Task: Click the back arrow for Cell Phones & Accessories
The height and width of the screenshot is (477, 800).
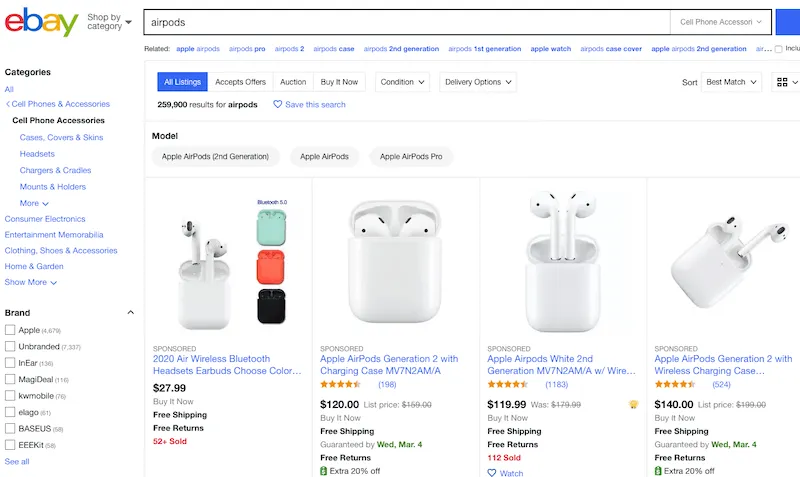Action: [8, 104]
